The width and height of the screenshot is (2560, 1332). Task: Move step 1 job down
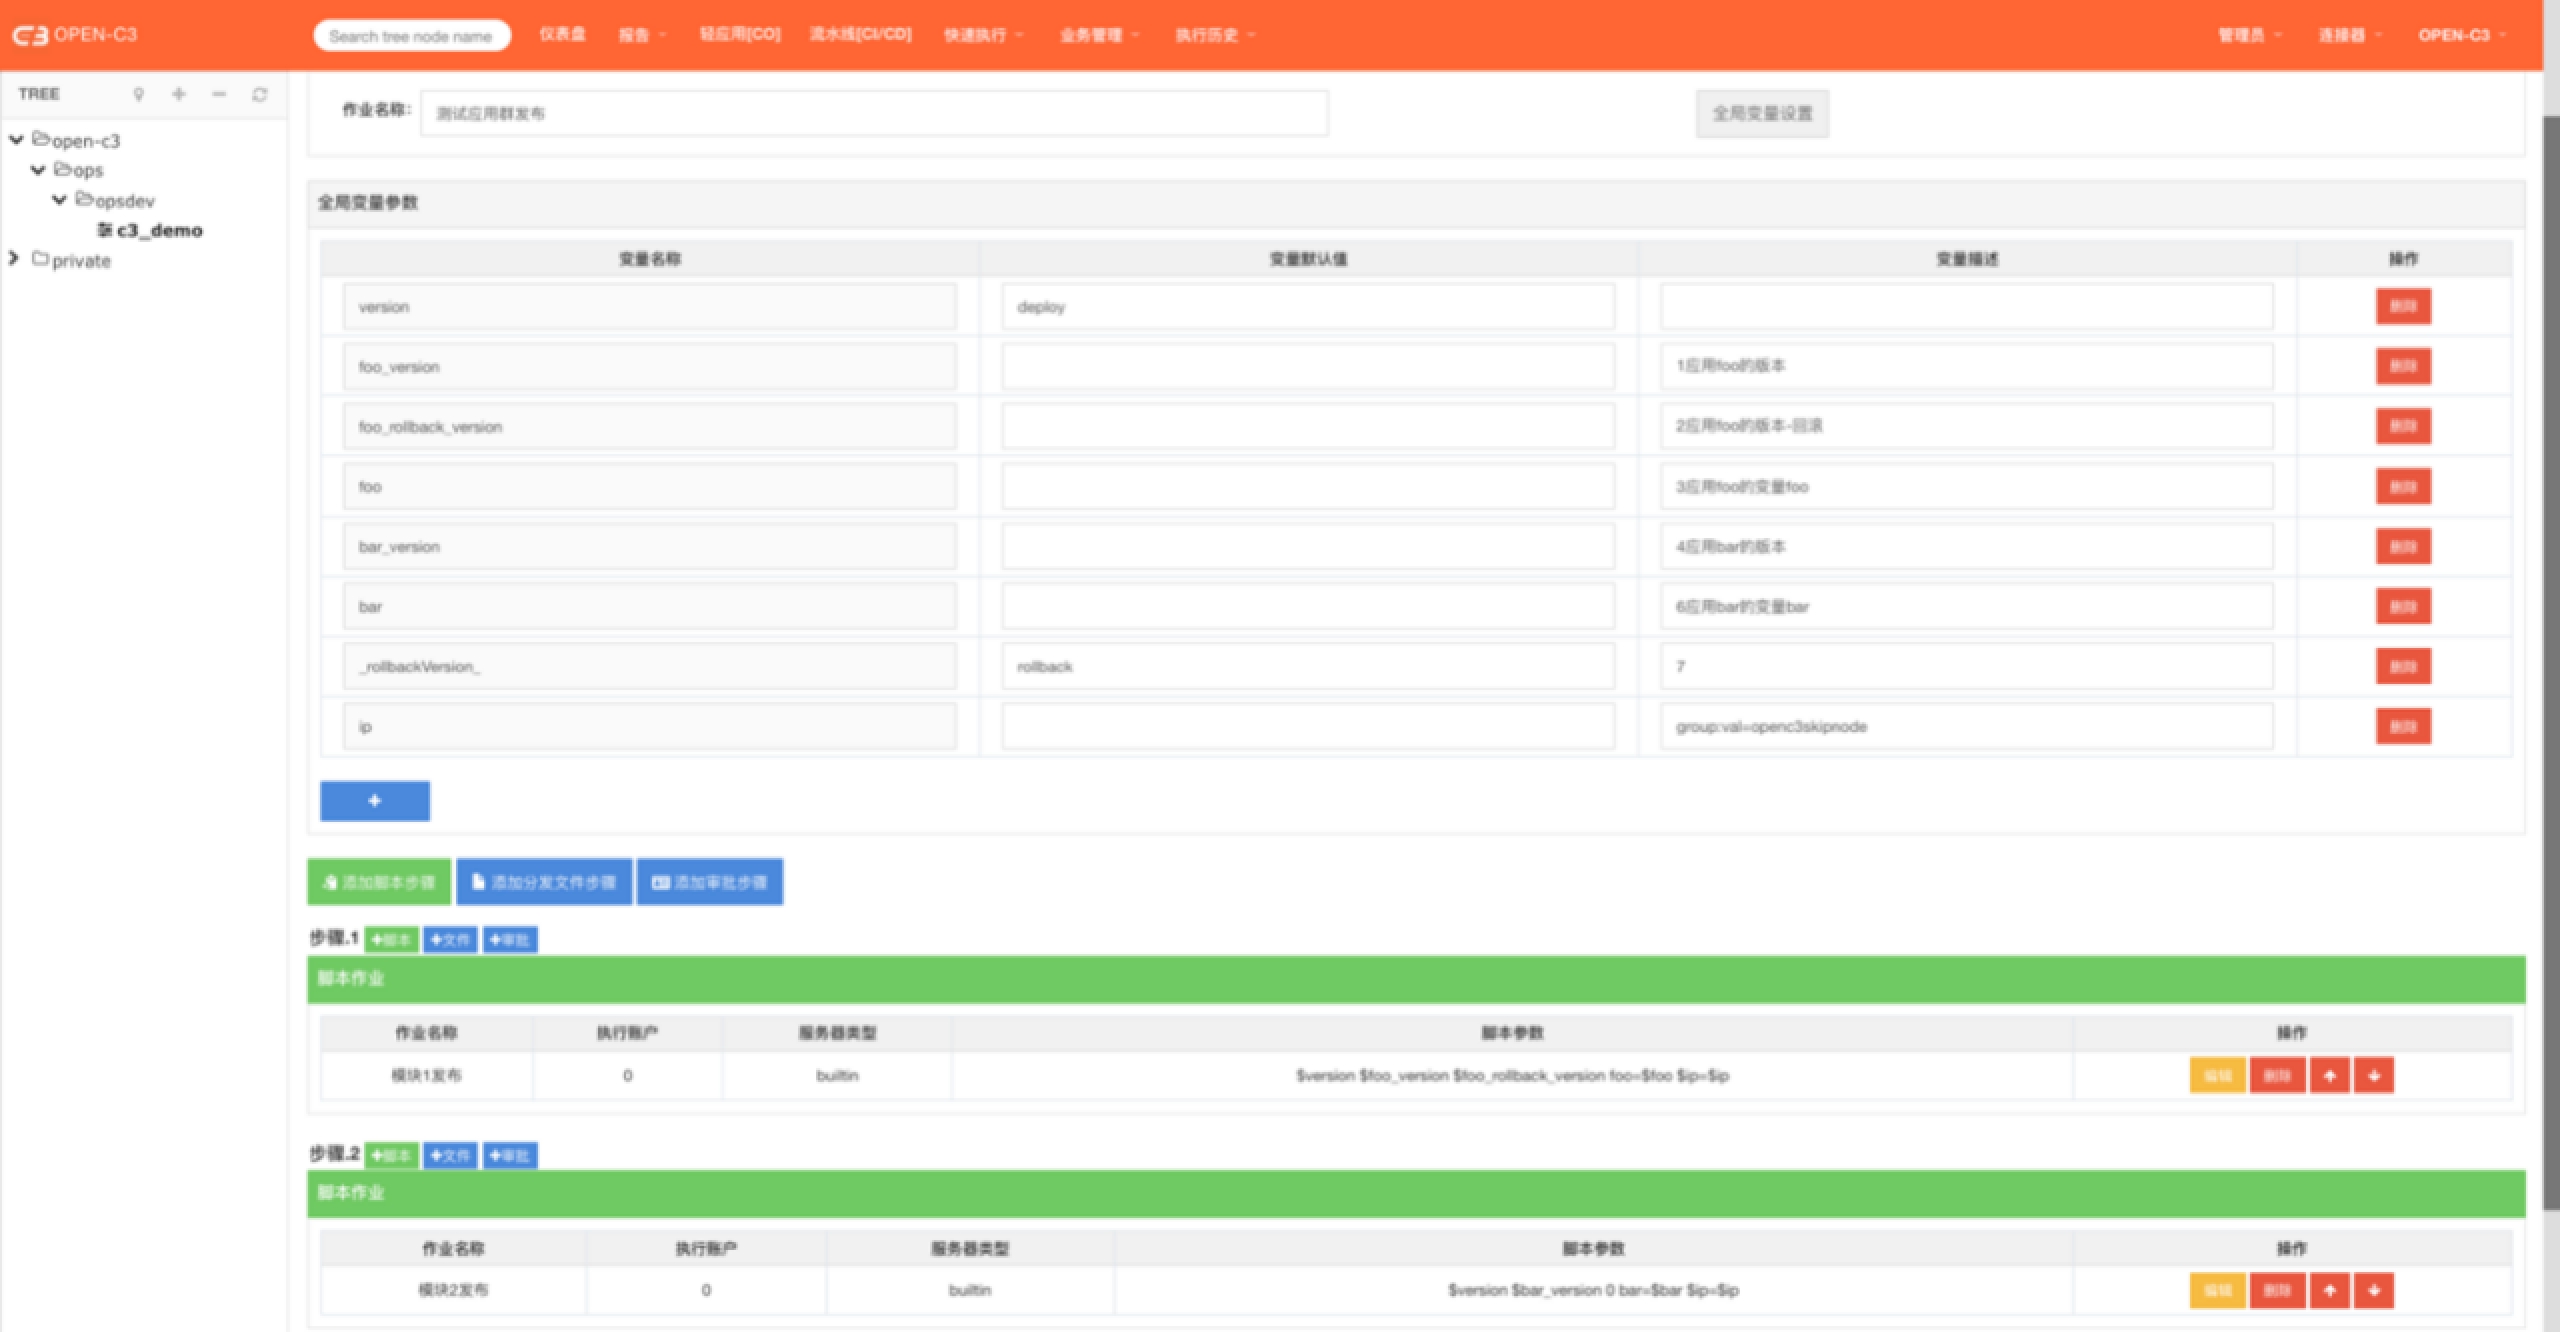(2374, 1076)
